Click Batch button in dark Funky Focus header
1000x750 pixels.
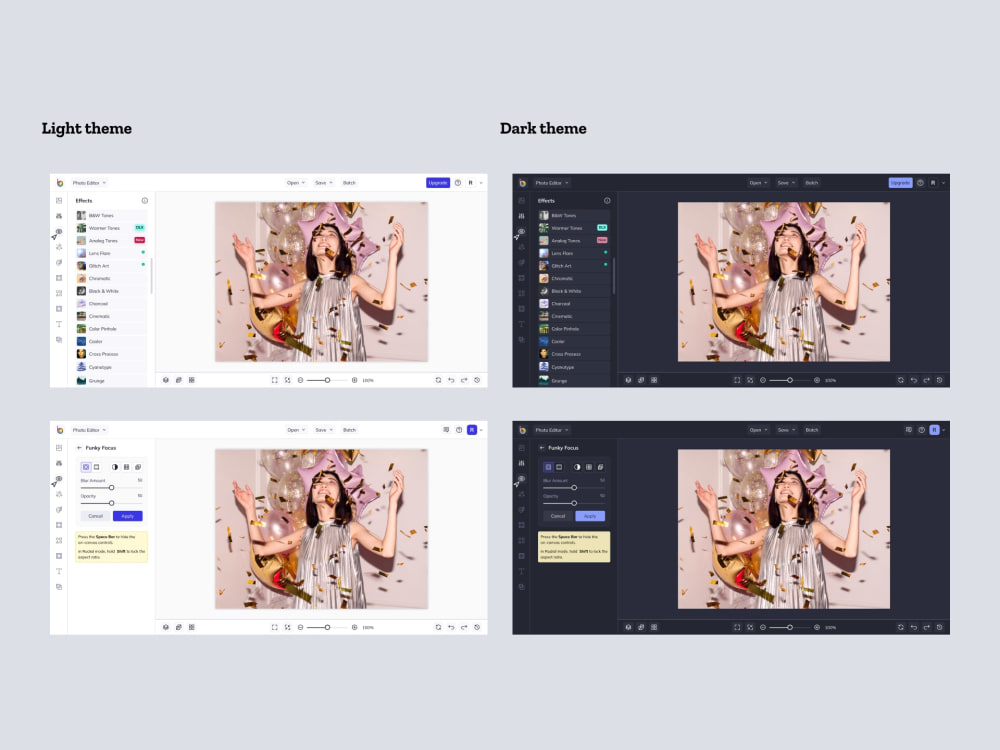(811, 430)
